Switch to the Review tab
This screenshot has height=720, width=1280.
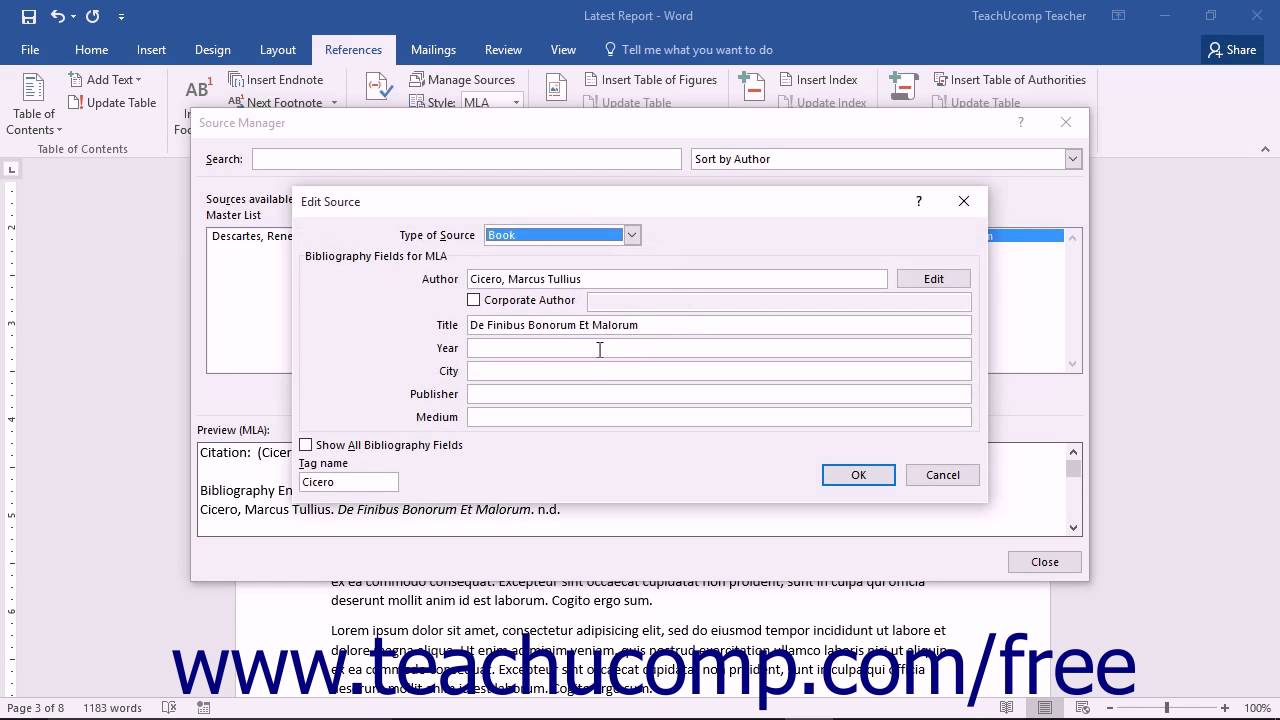[503, 50]
